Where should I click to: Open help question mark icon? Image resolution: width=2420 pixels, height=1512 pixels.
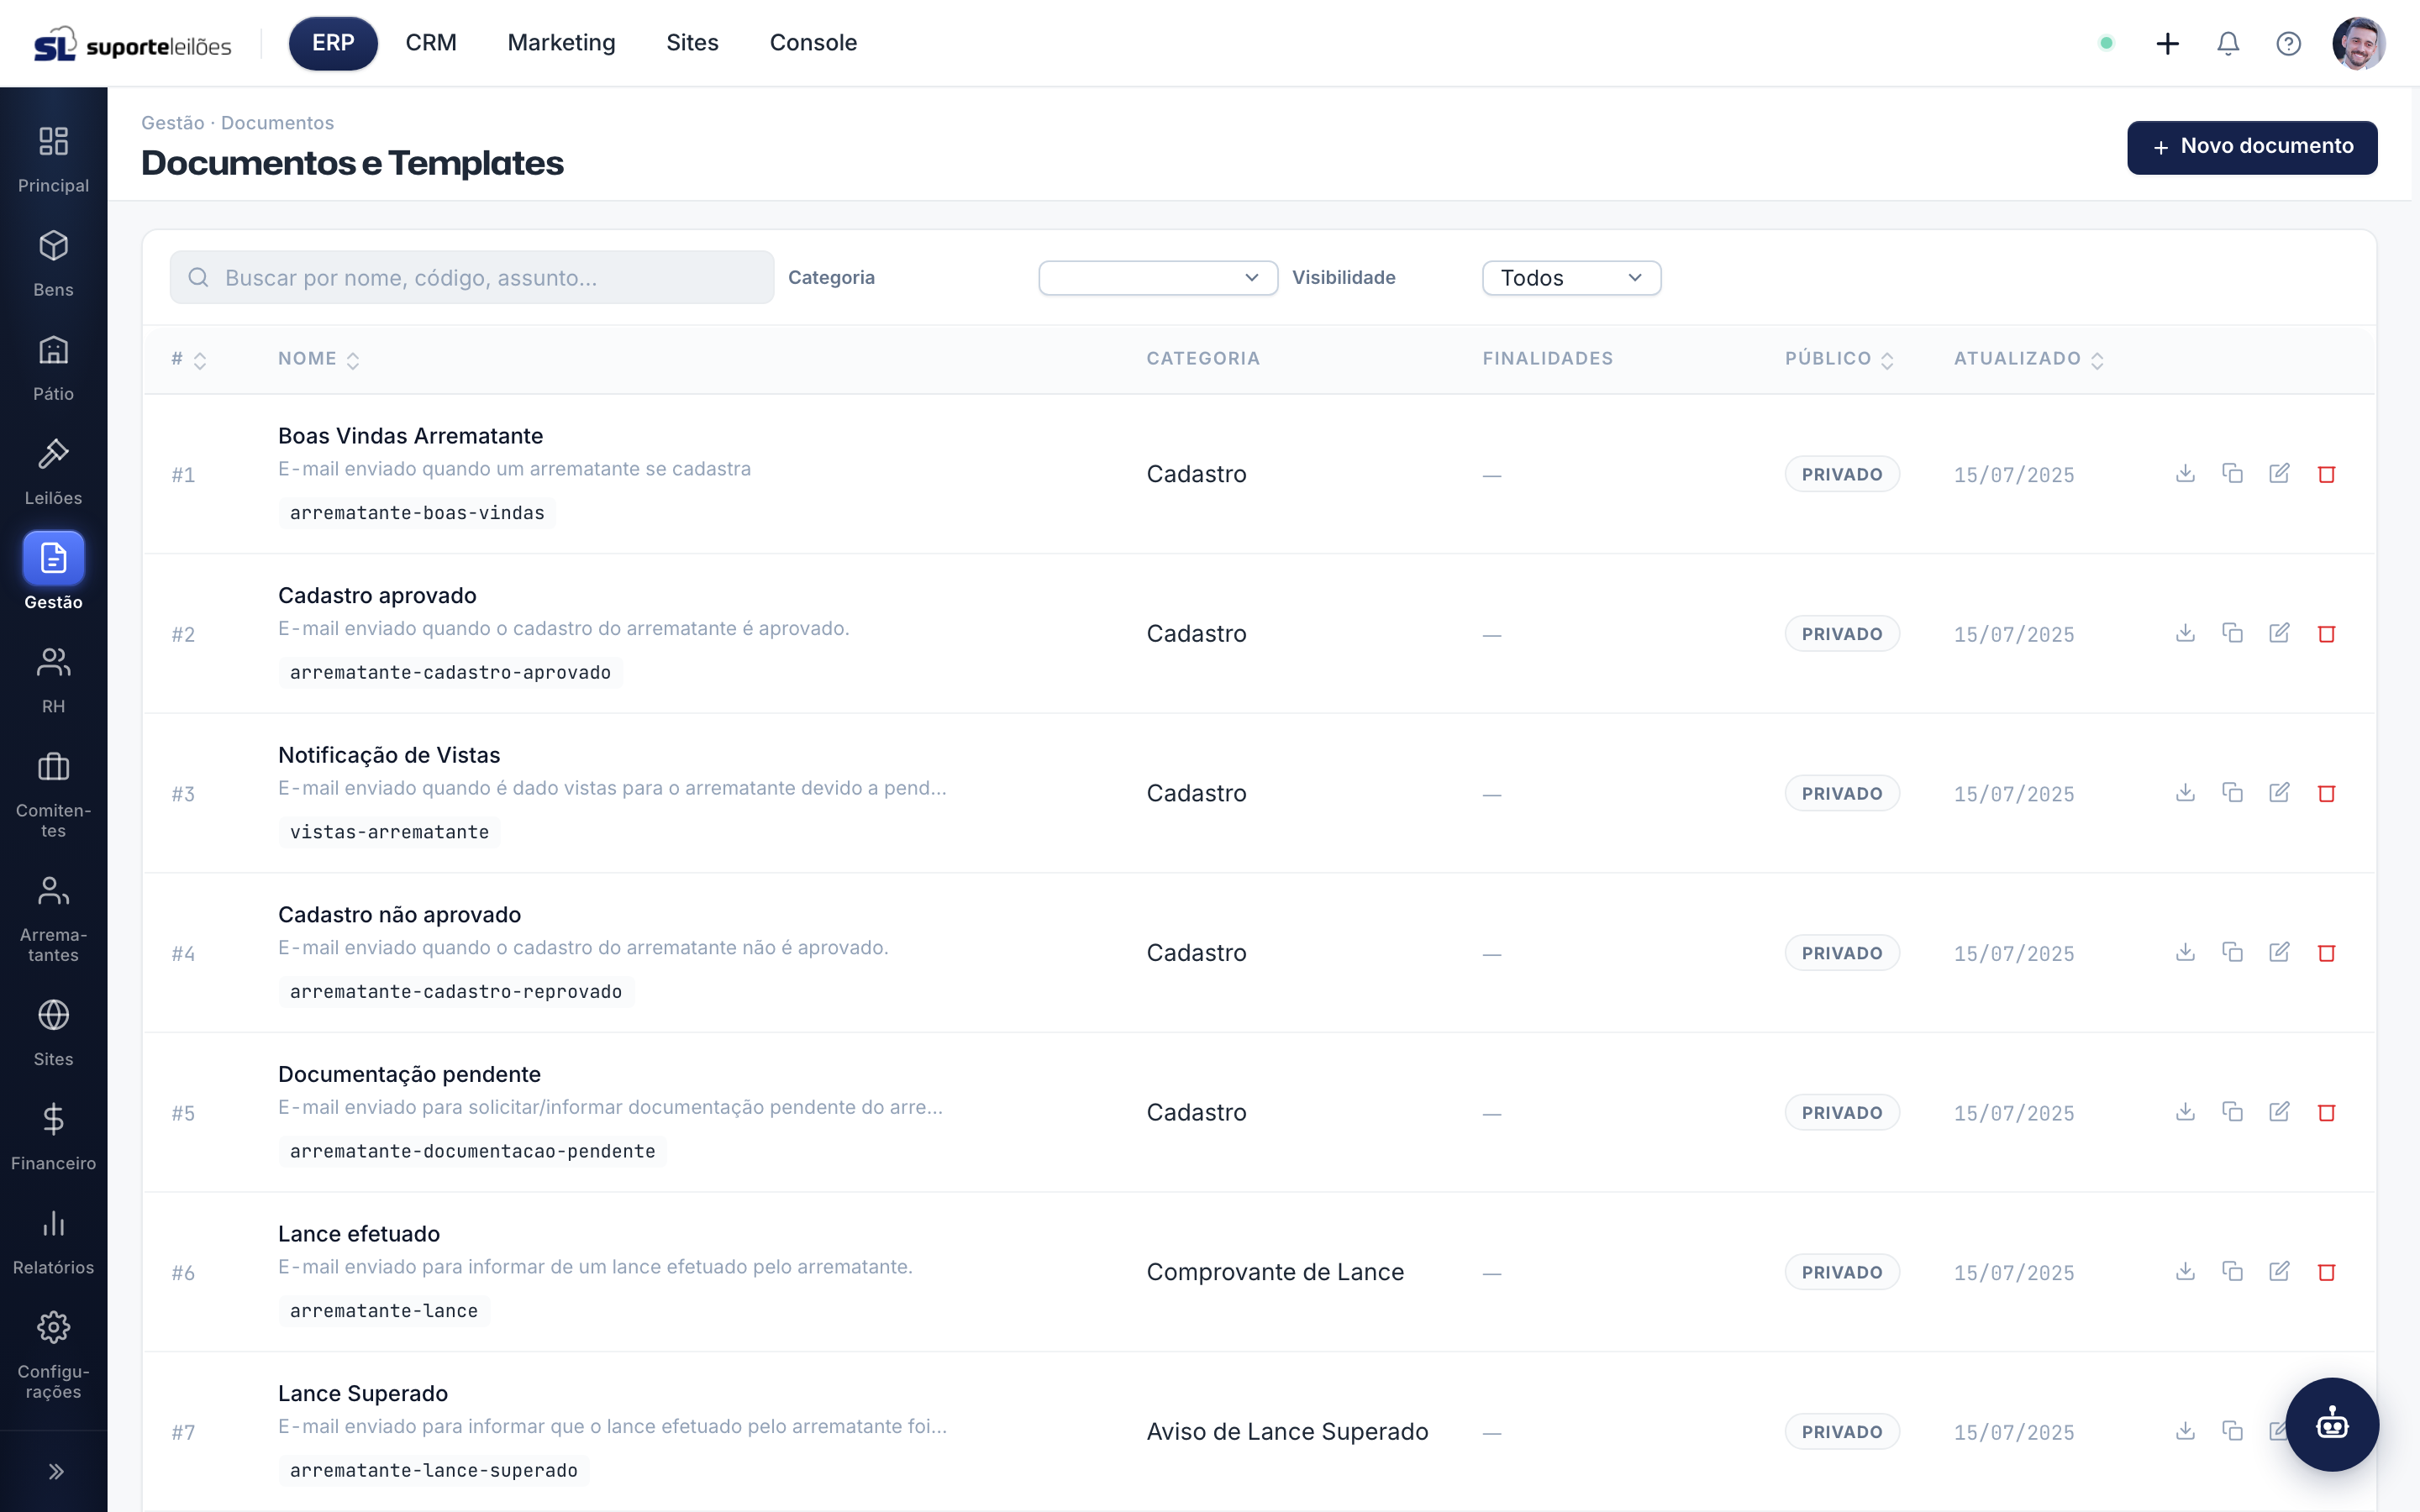click(x=2288, y=43)
